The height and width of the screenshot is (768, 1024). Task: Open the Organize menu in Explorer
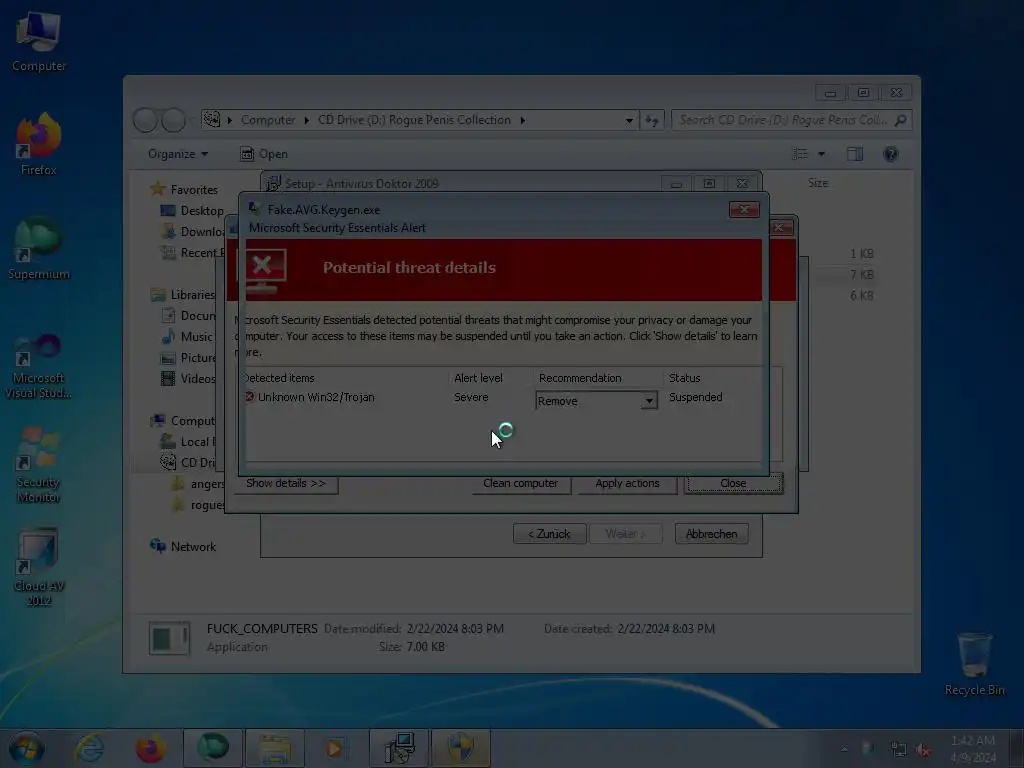tap(178, 154)
